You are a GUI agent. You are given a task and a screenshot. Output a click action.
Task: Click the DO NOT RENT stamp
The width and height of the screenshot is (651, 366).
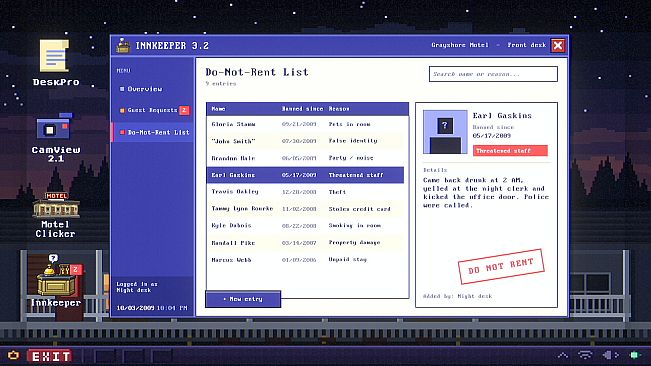click(501, 266)
